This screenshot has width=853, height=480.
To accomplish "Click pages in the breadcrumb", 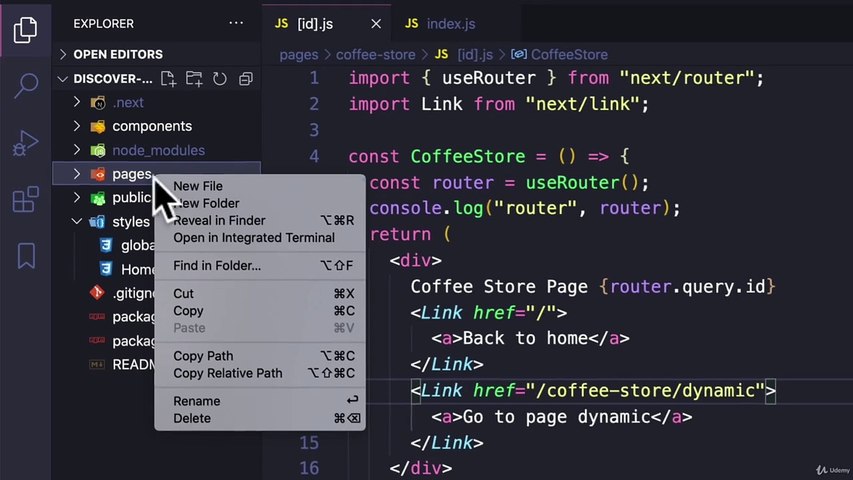I will 299,55.
